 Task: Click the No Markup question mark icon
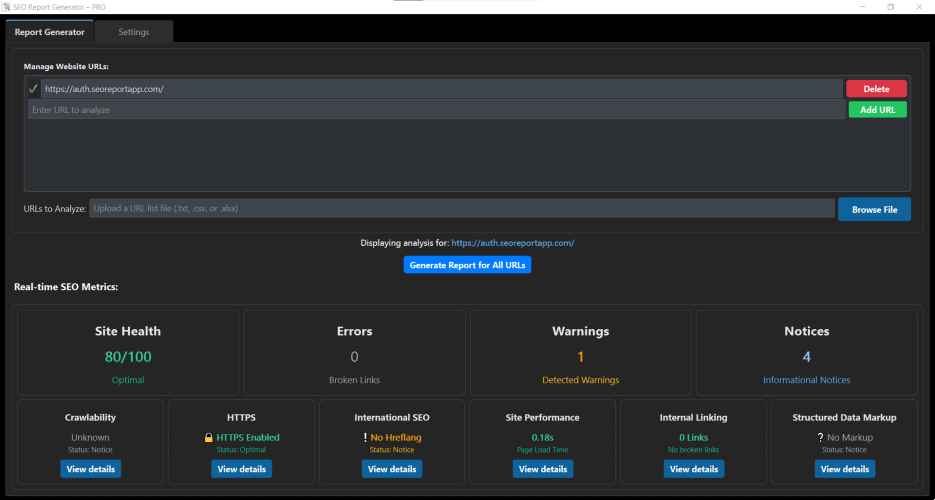821,437
